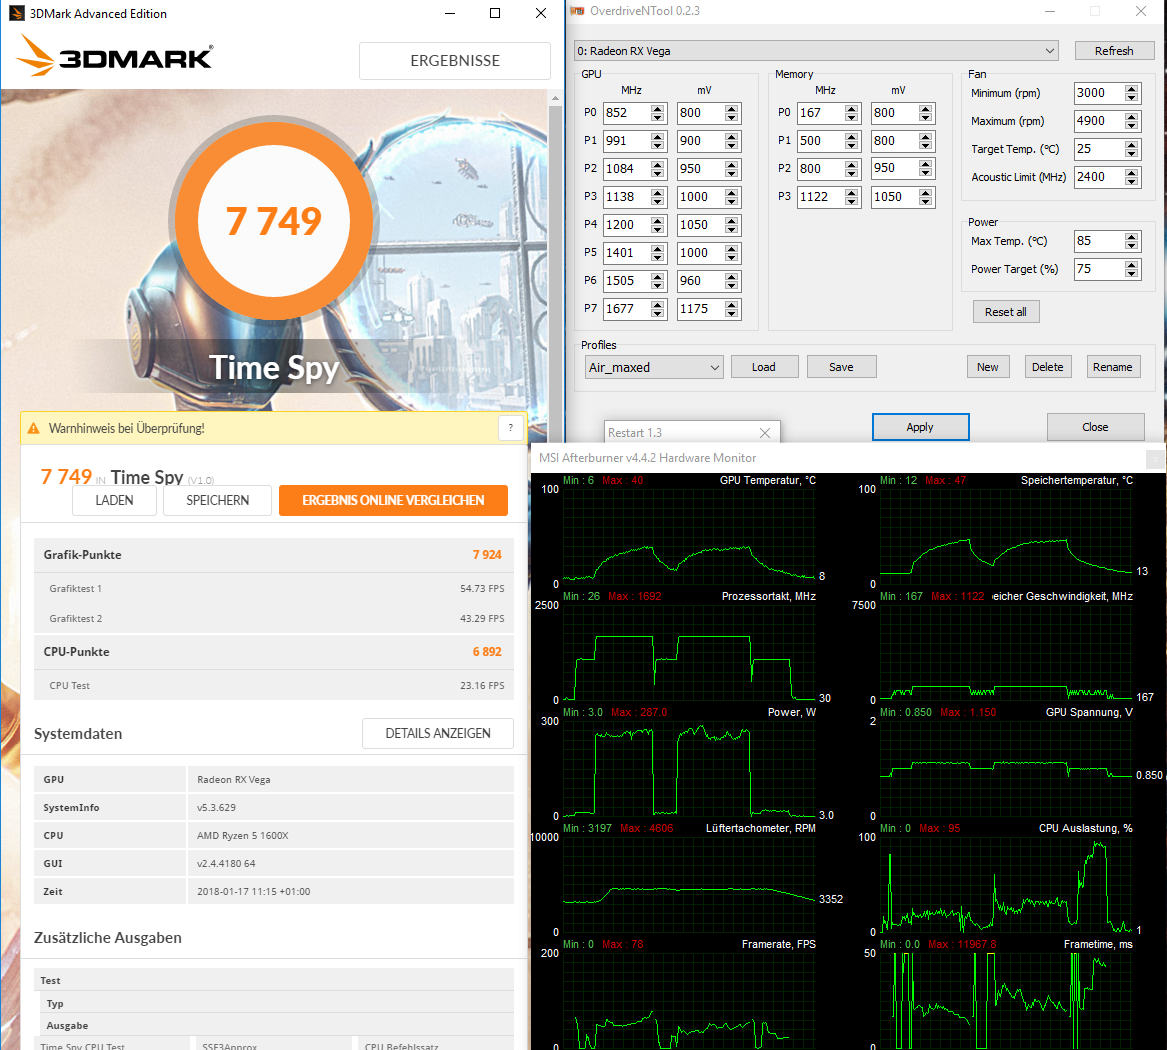Click GPU P5 mV stepper arrows

click(x=732, y=253)
